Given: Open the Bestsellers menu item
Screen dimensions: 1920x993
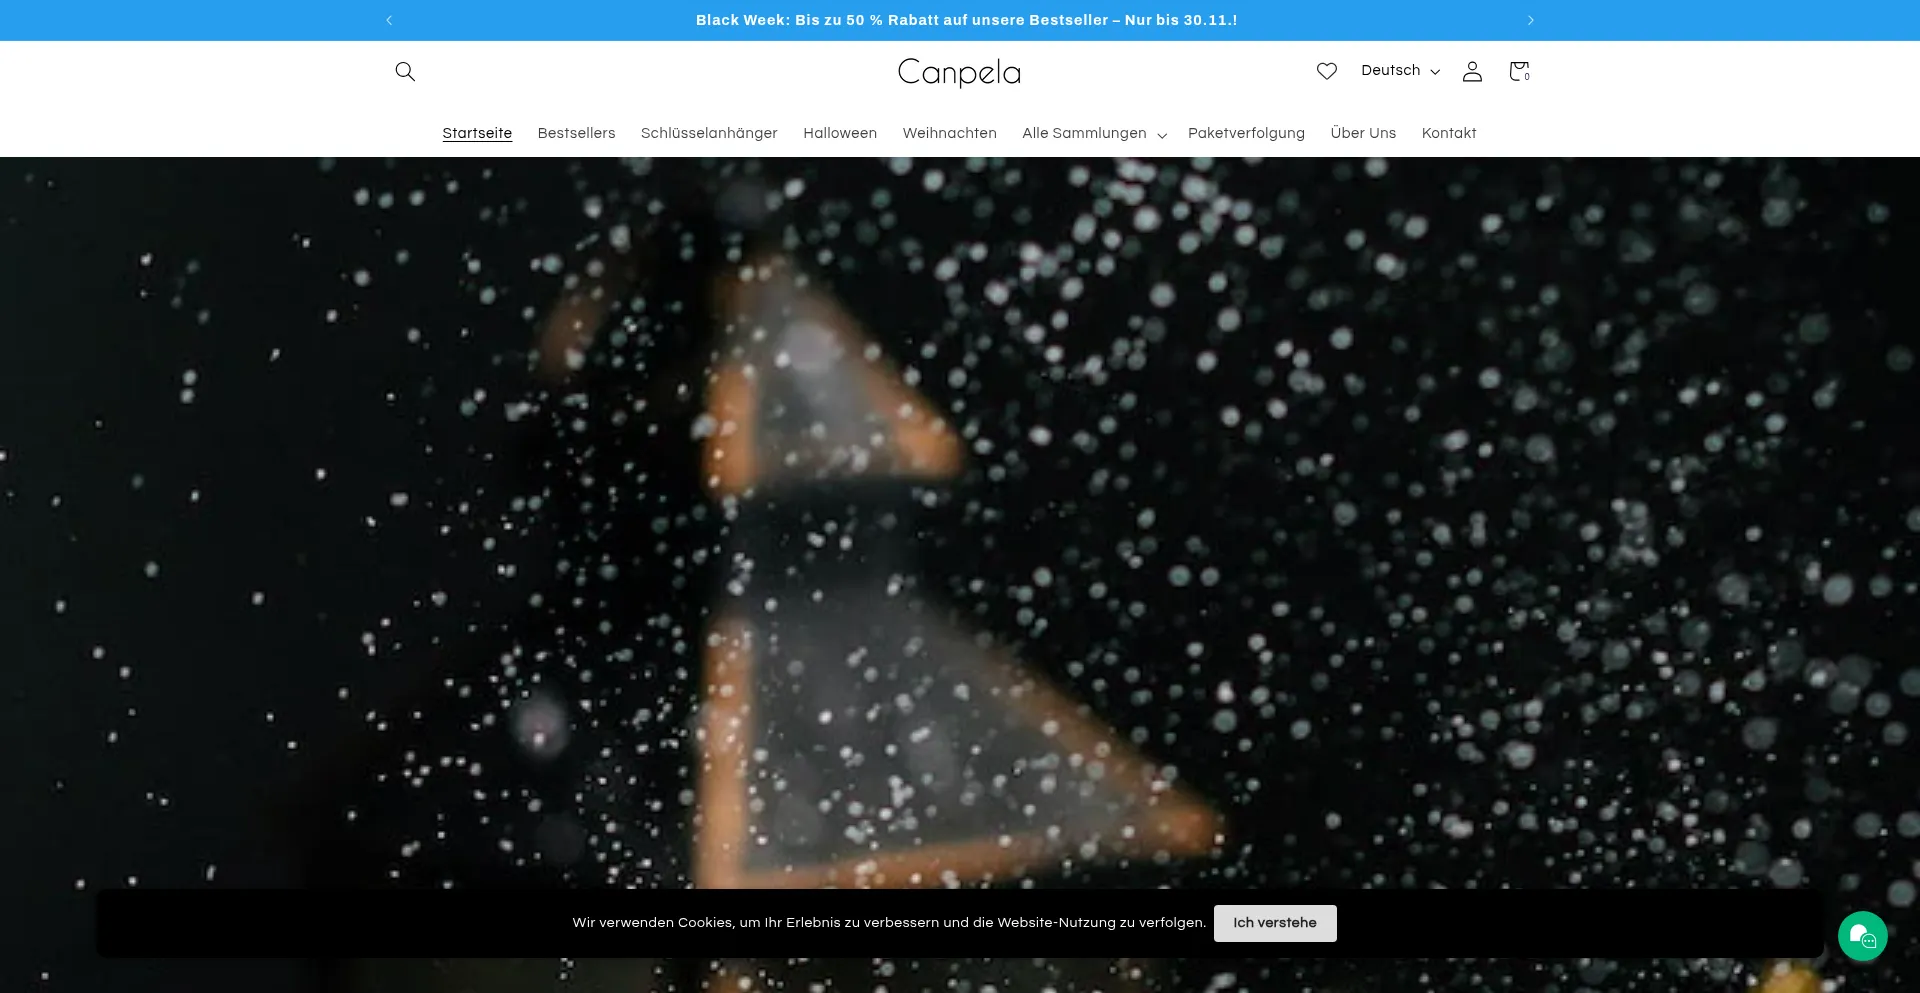Looking at the screenshot, I should coord(576,134).
